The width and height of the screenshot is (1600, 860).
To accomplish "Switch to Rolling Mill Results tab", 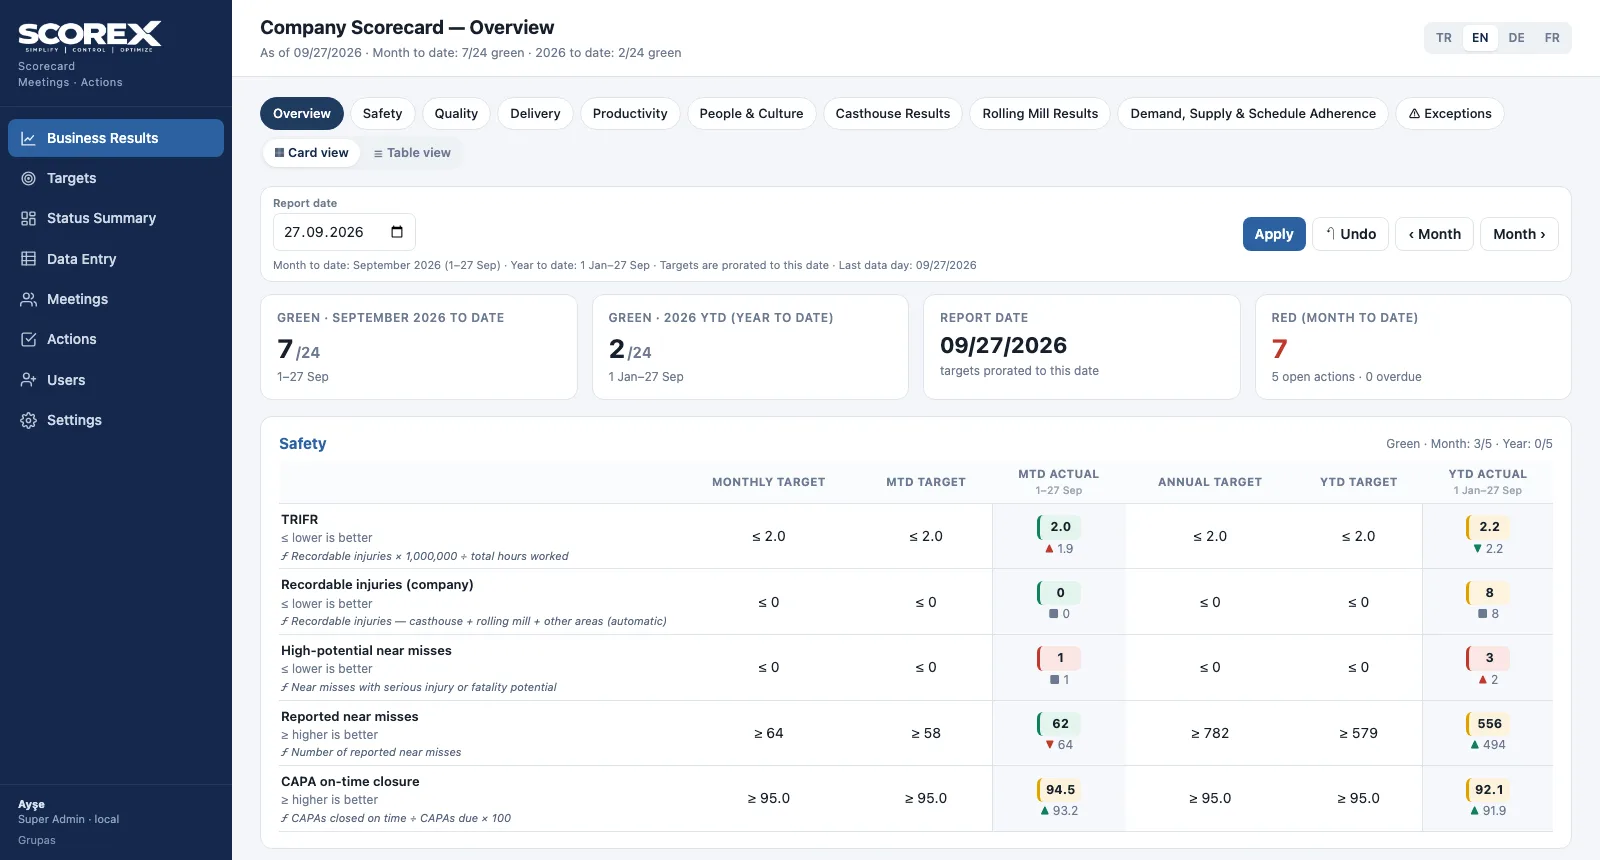I will point(1040,114).
